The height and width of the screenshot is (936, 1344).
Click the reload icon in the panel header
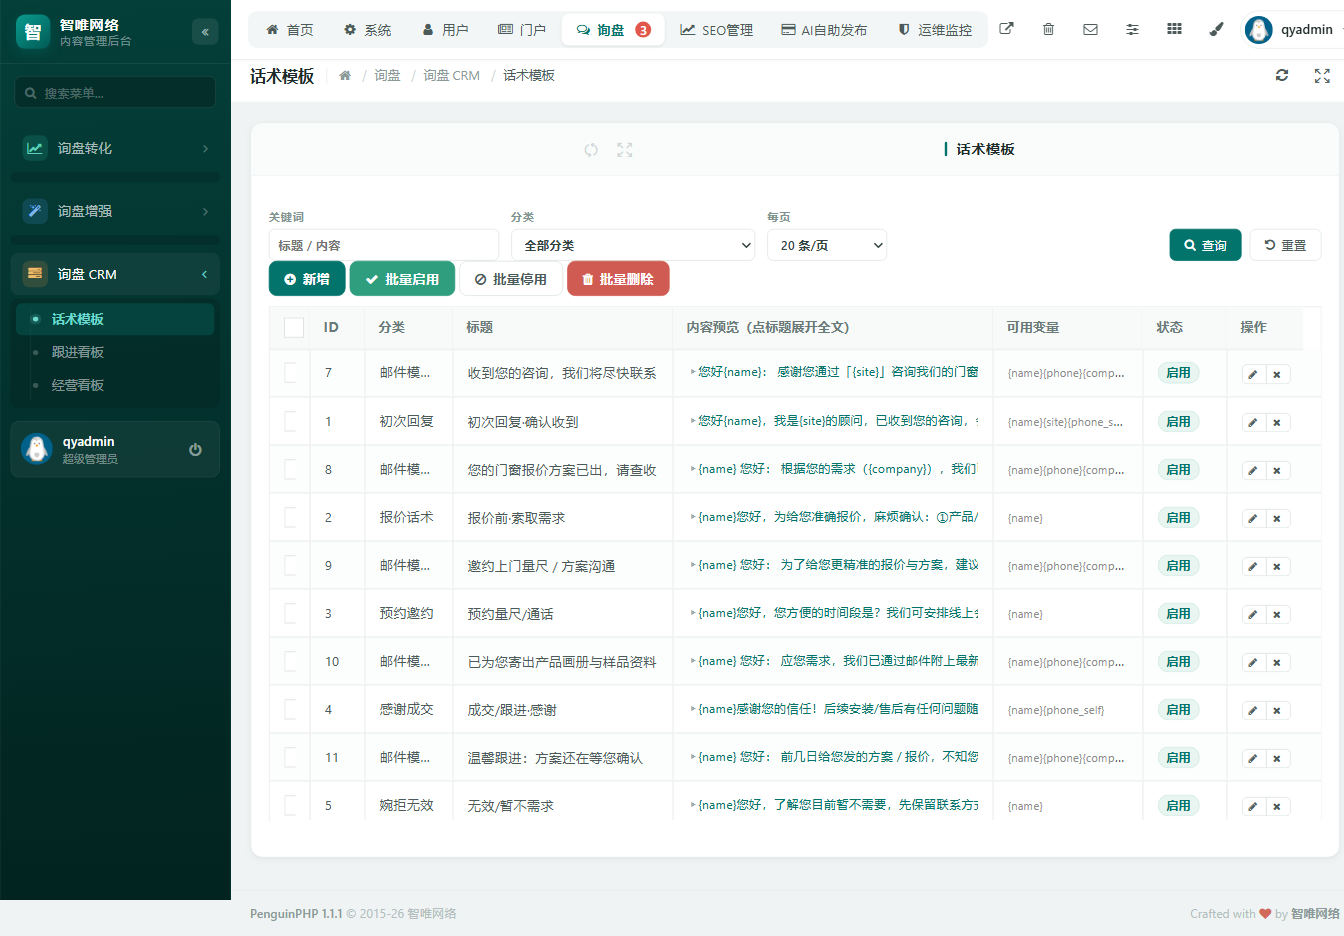point(591,150)
